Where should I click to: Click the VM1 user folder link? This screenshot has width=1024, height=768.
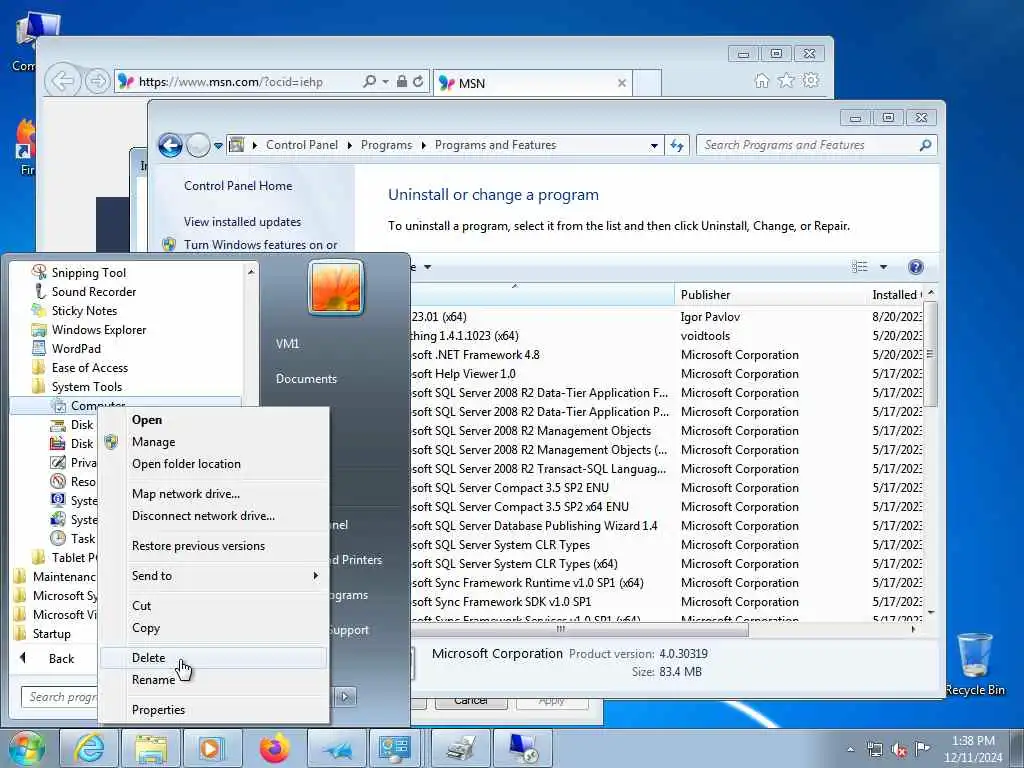pyautogui.click(x=287, y=344)
